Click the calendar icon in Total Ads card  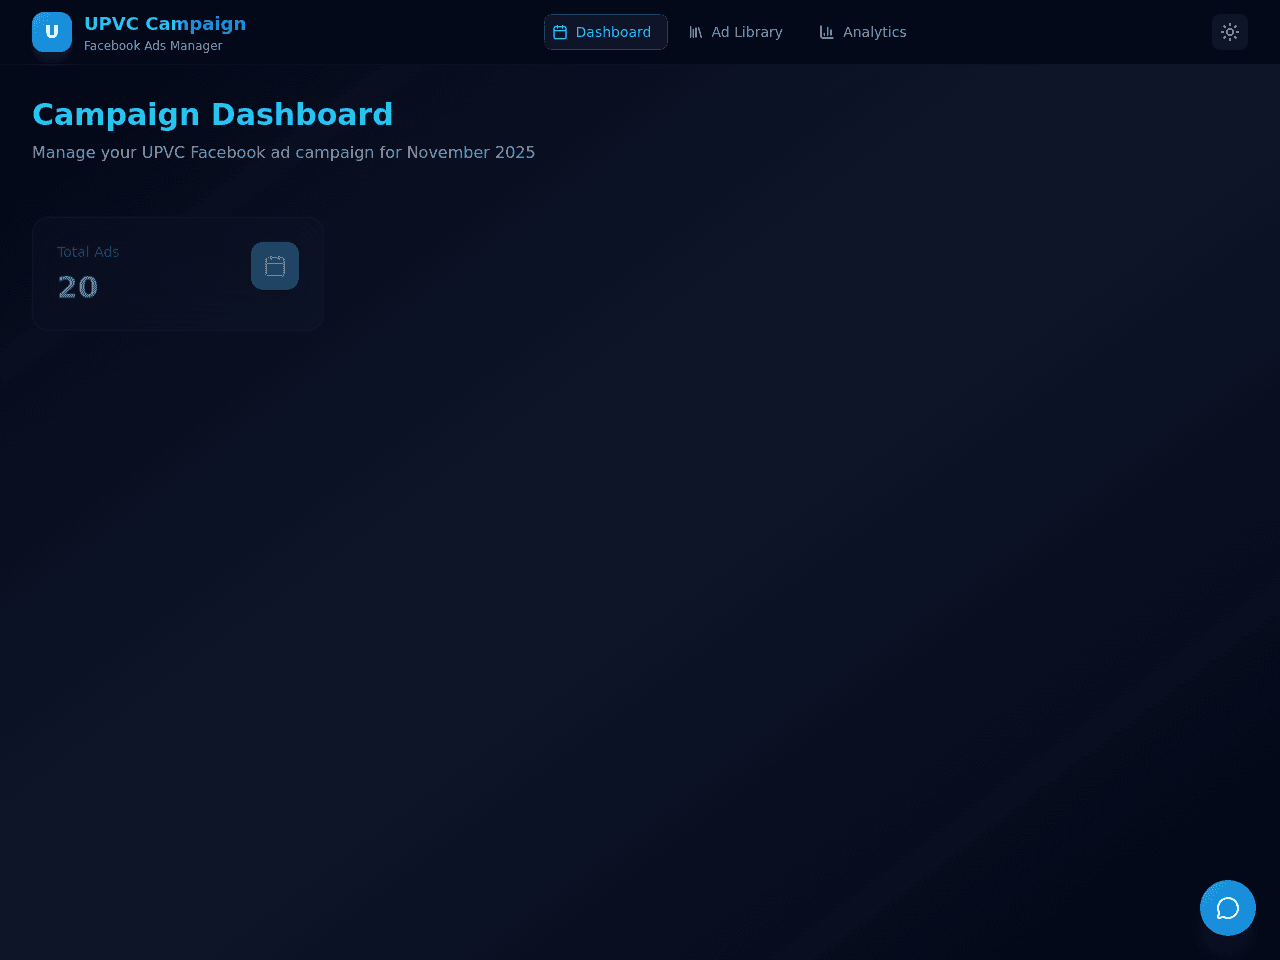pyautogui.click(x=275, y=266)
